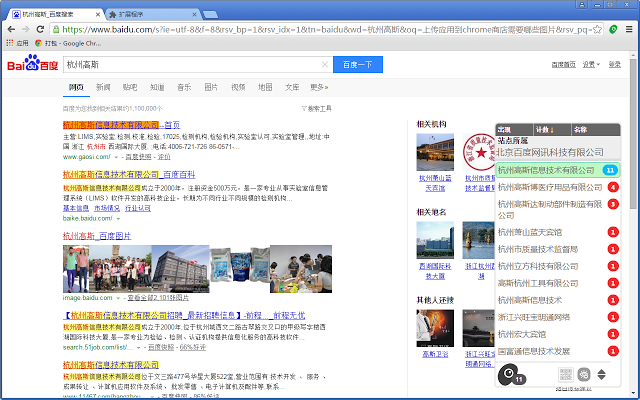This screenshot has width=640, height=400.
Task: Click the QR code icon in extension panel
Action: 565,374
